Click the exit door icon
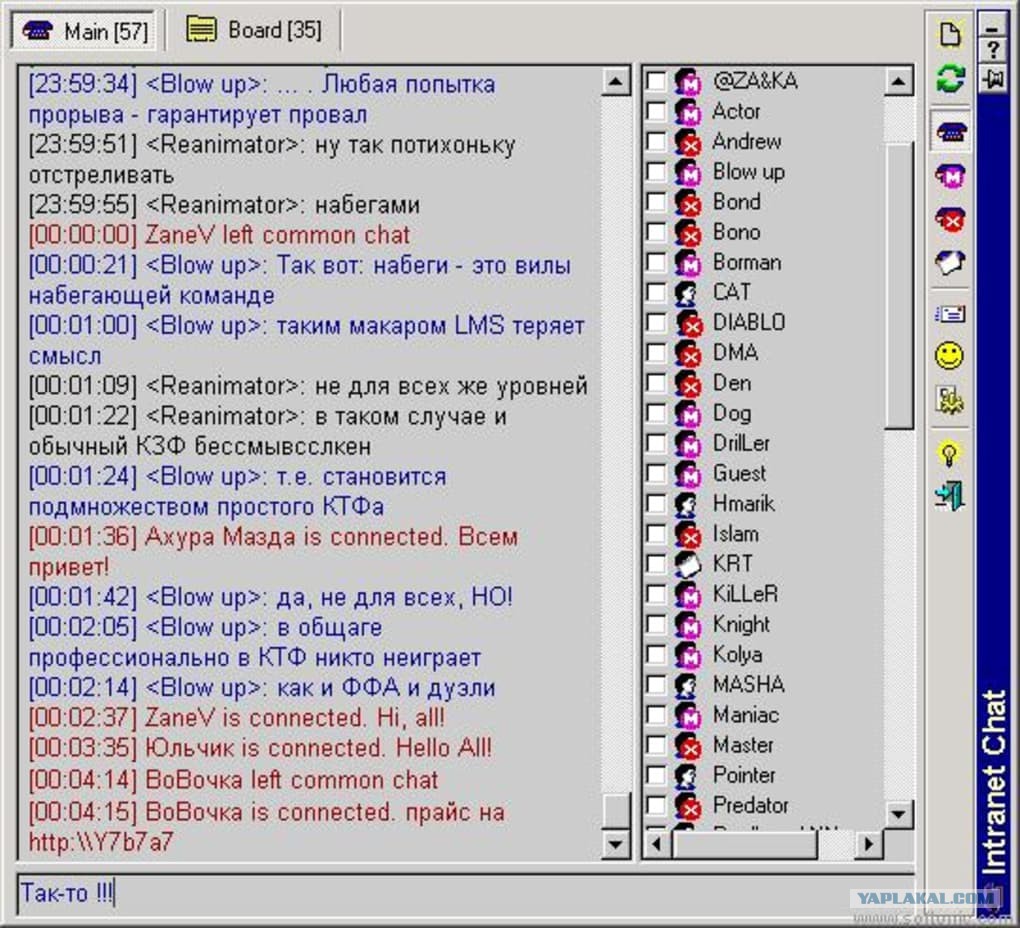1020x928 pixels. pos(950,496)
